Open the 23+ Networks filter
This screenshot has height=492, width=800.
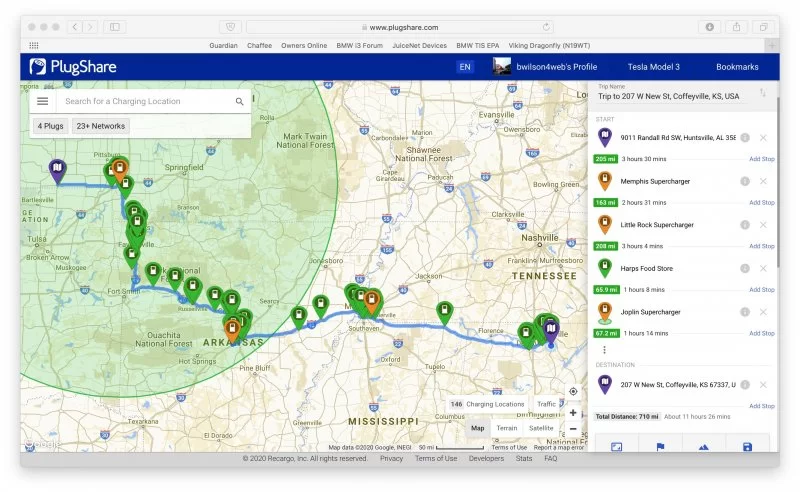(x=101, y=127)
